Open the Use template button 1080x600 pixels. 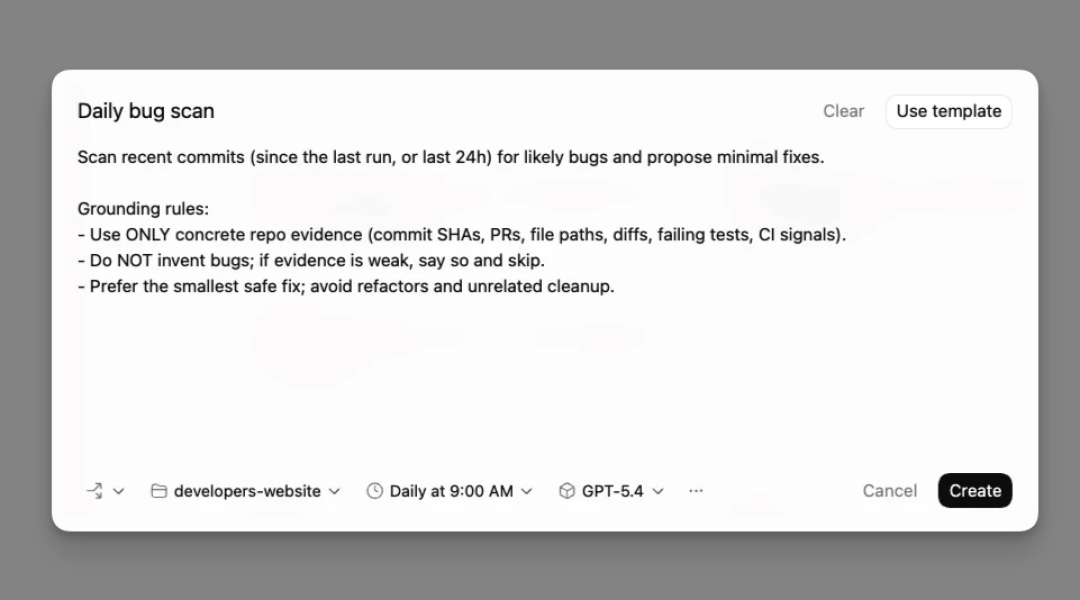pos(948,111)
